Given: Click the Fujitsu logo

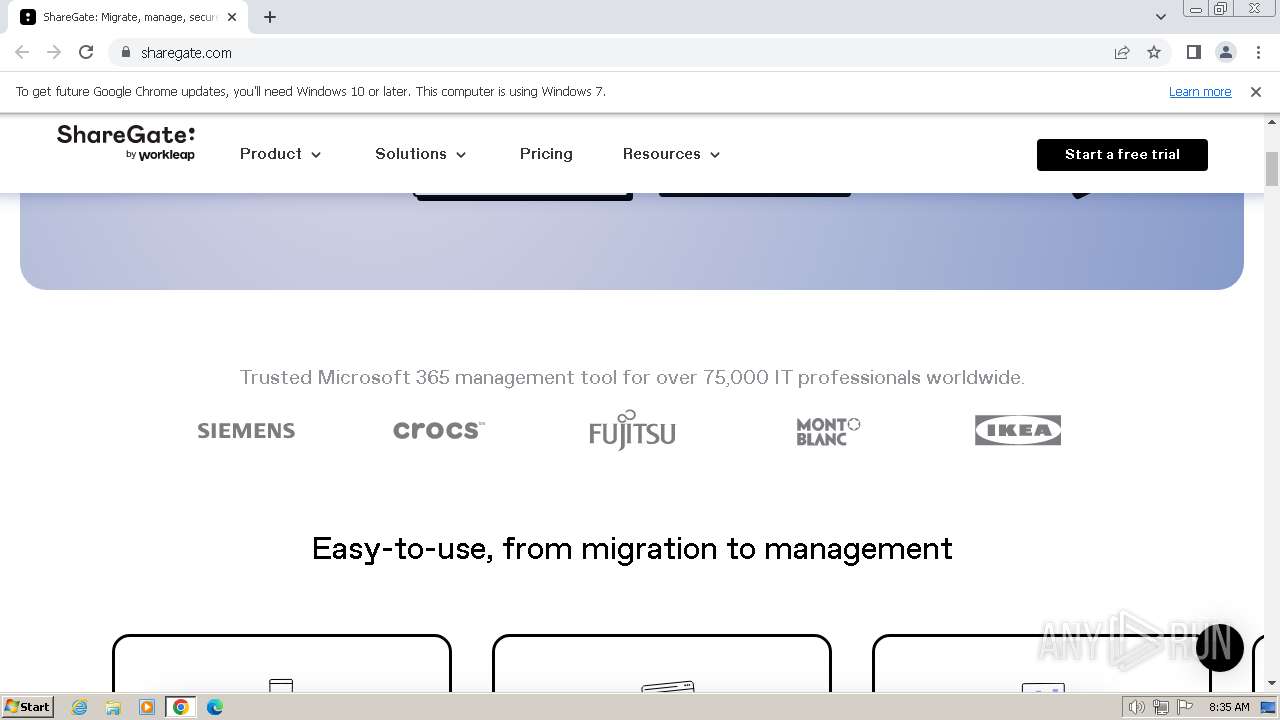Looking at the screenshot, I should coord(632,430).
